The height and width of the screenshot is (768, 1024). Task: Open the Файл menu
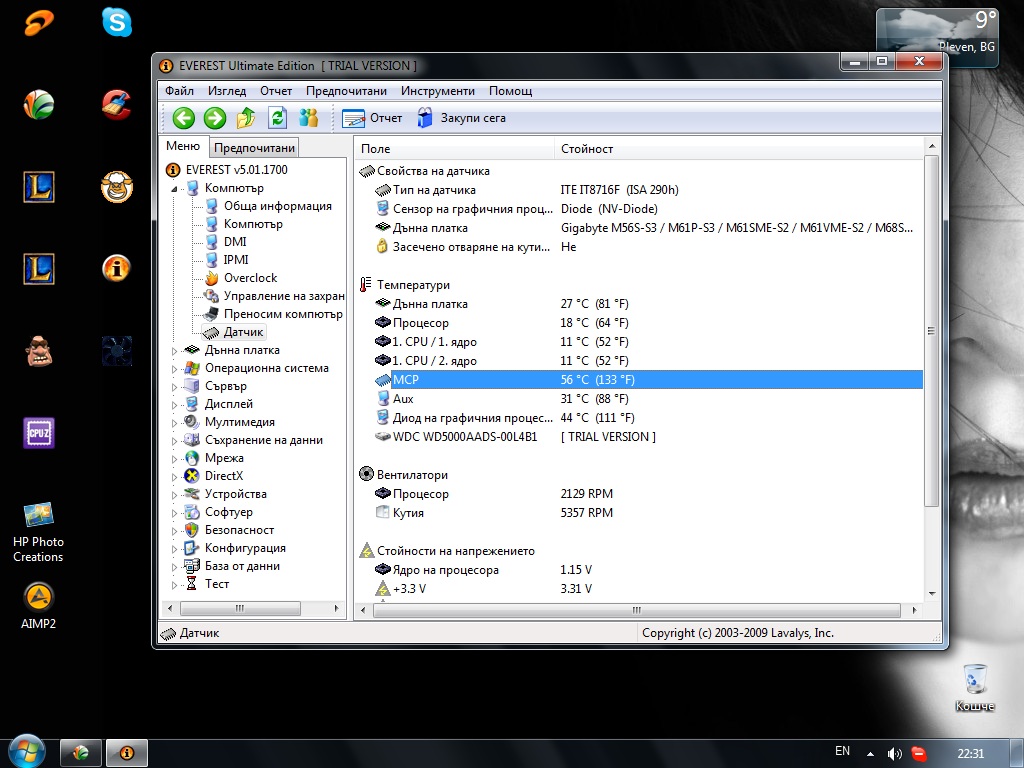179,91
